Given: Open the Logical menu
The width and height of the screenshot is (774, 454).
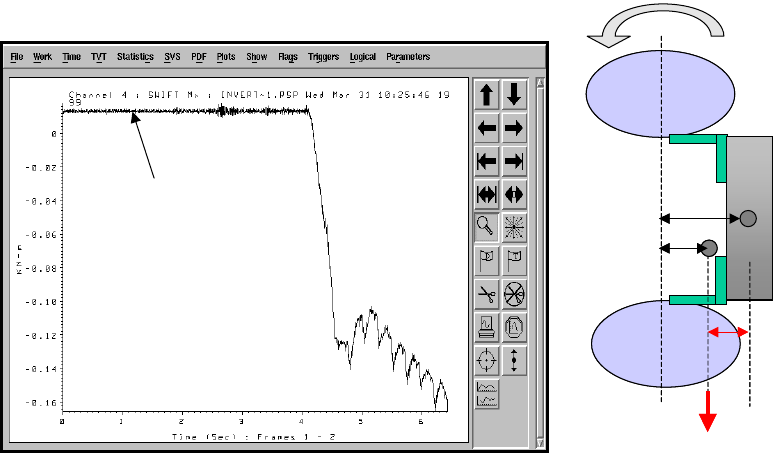Looking at the screenshot, I should pyautogui.click(x=363, y=57).
